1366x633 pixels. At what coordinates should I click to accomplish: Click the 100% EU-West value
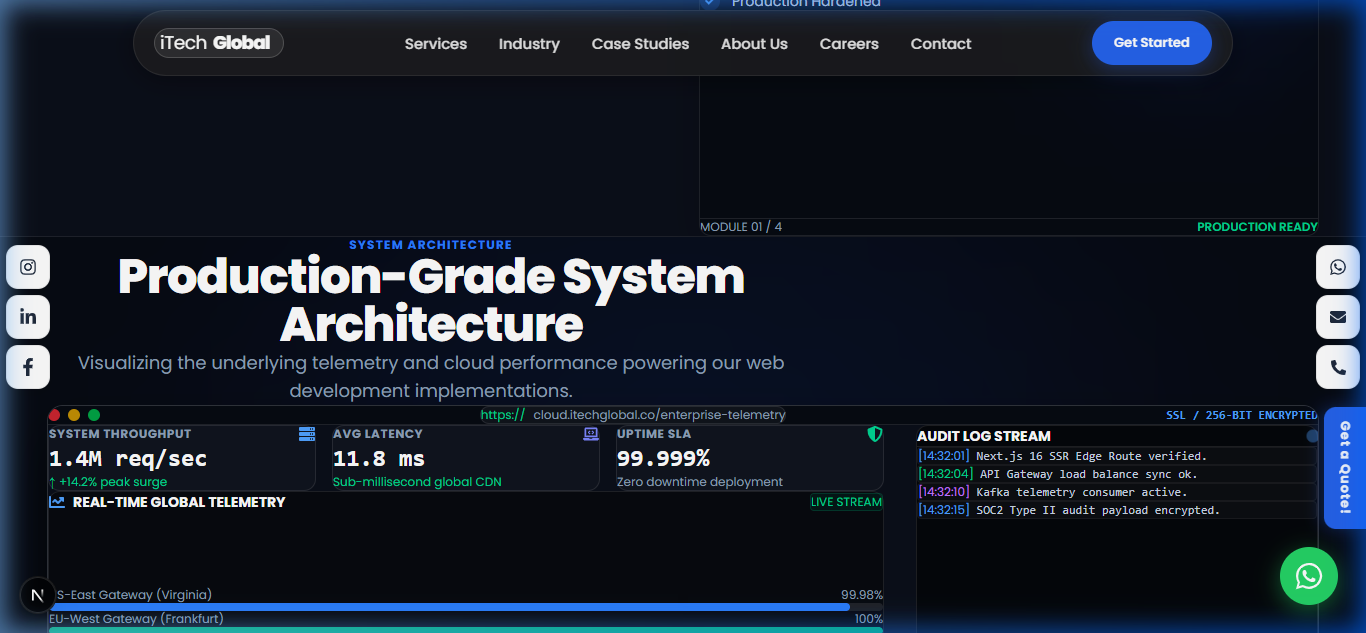point(869,619)
